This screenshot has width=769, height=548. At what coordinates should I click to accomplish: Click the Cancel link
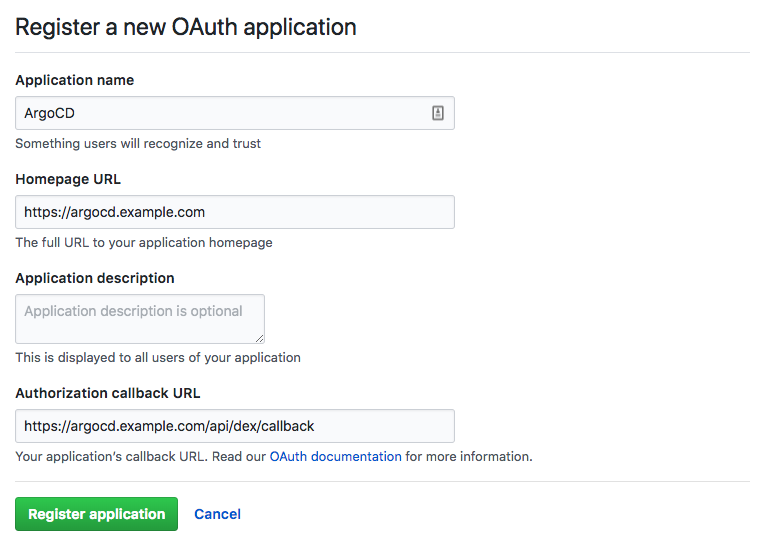pyautogui.click(x=217, y=514)
